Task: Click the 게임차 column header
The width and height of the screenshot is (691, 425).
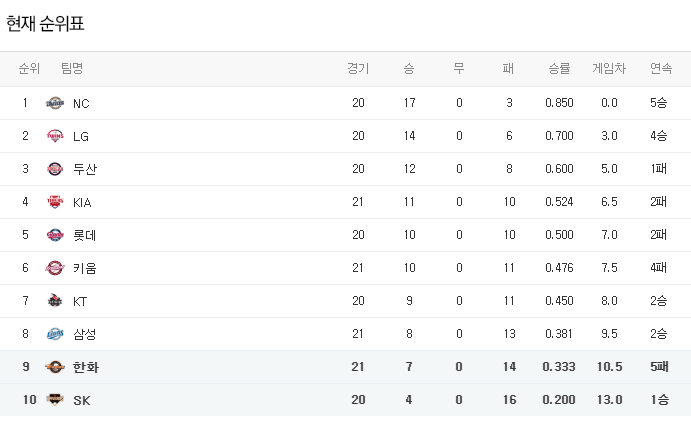Action: pos(609,69)
